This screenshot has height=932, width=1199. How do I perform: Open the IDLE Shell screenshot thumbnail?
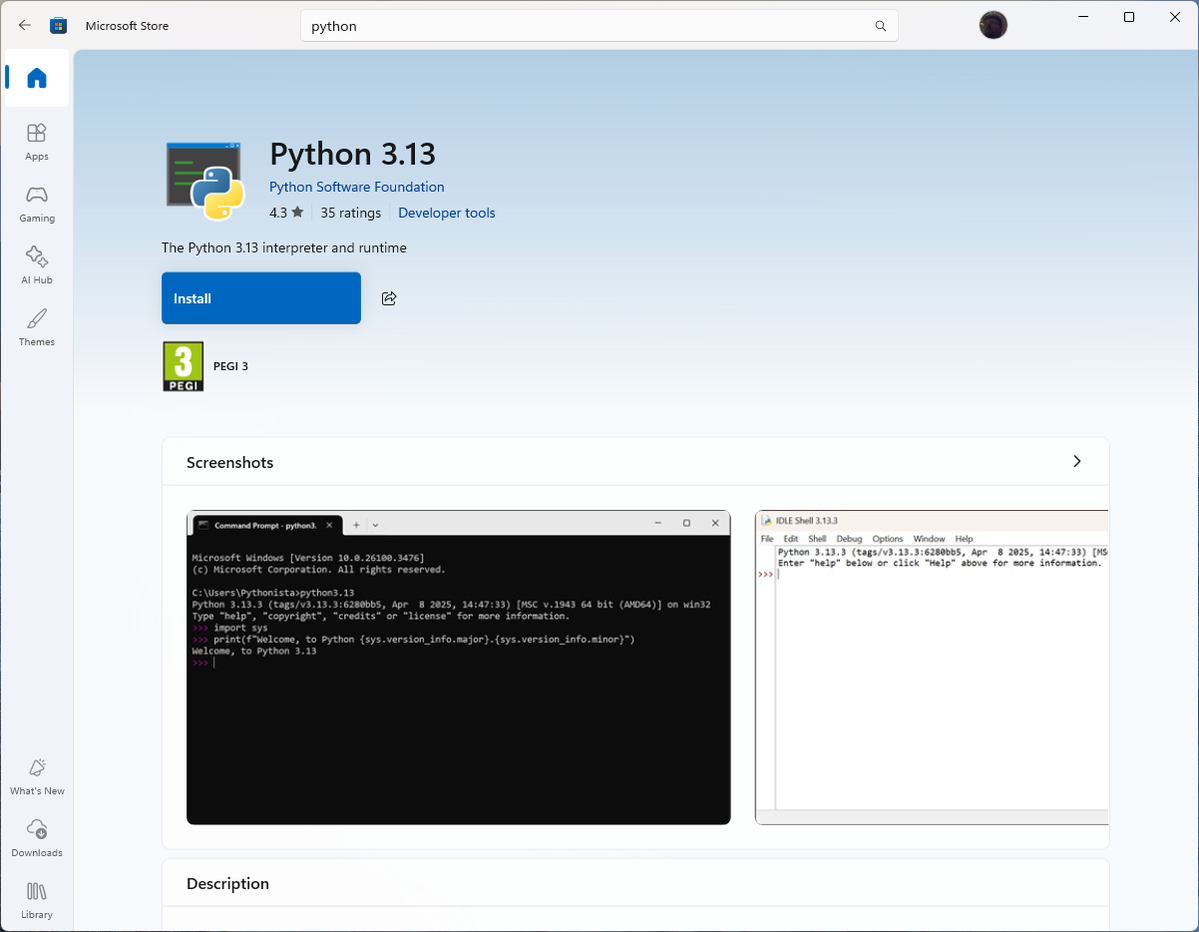tap(931, 667)
